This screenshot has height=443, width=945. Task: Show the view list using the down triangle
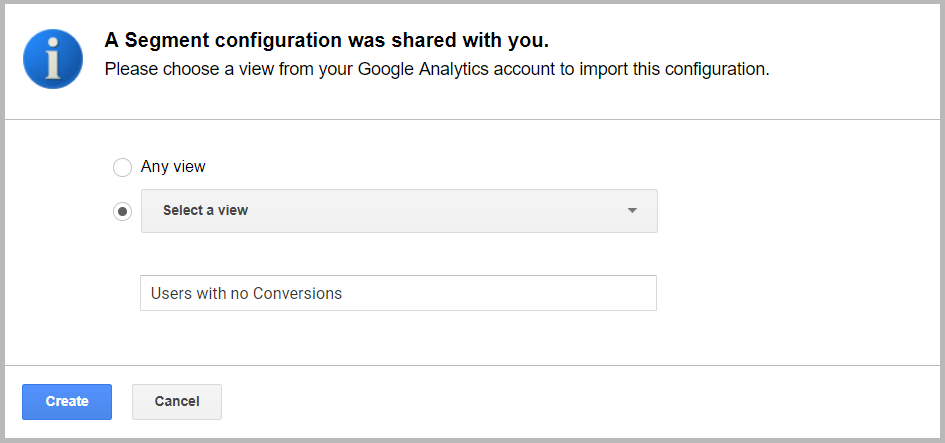632,211
